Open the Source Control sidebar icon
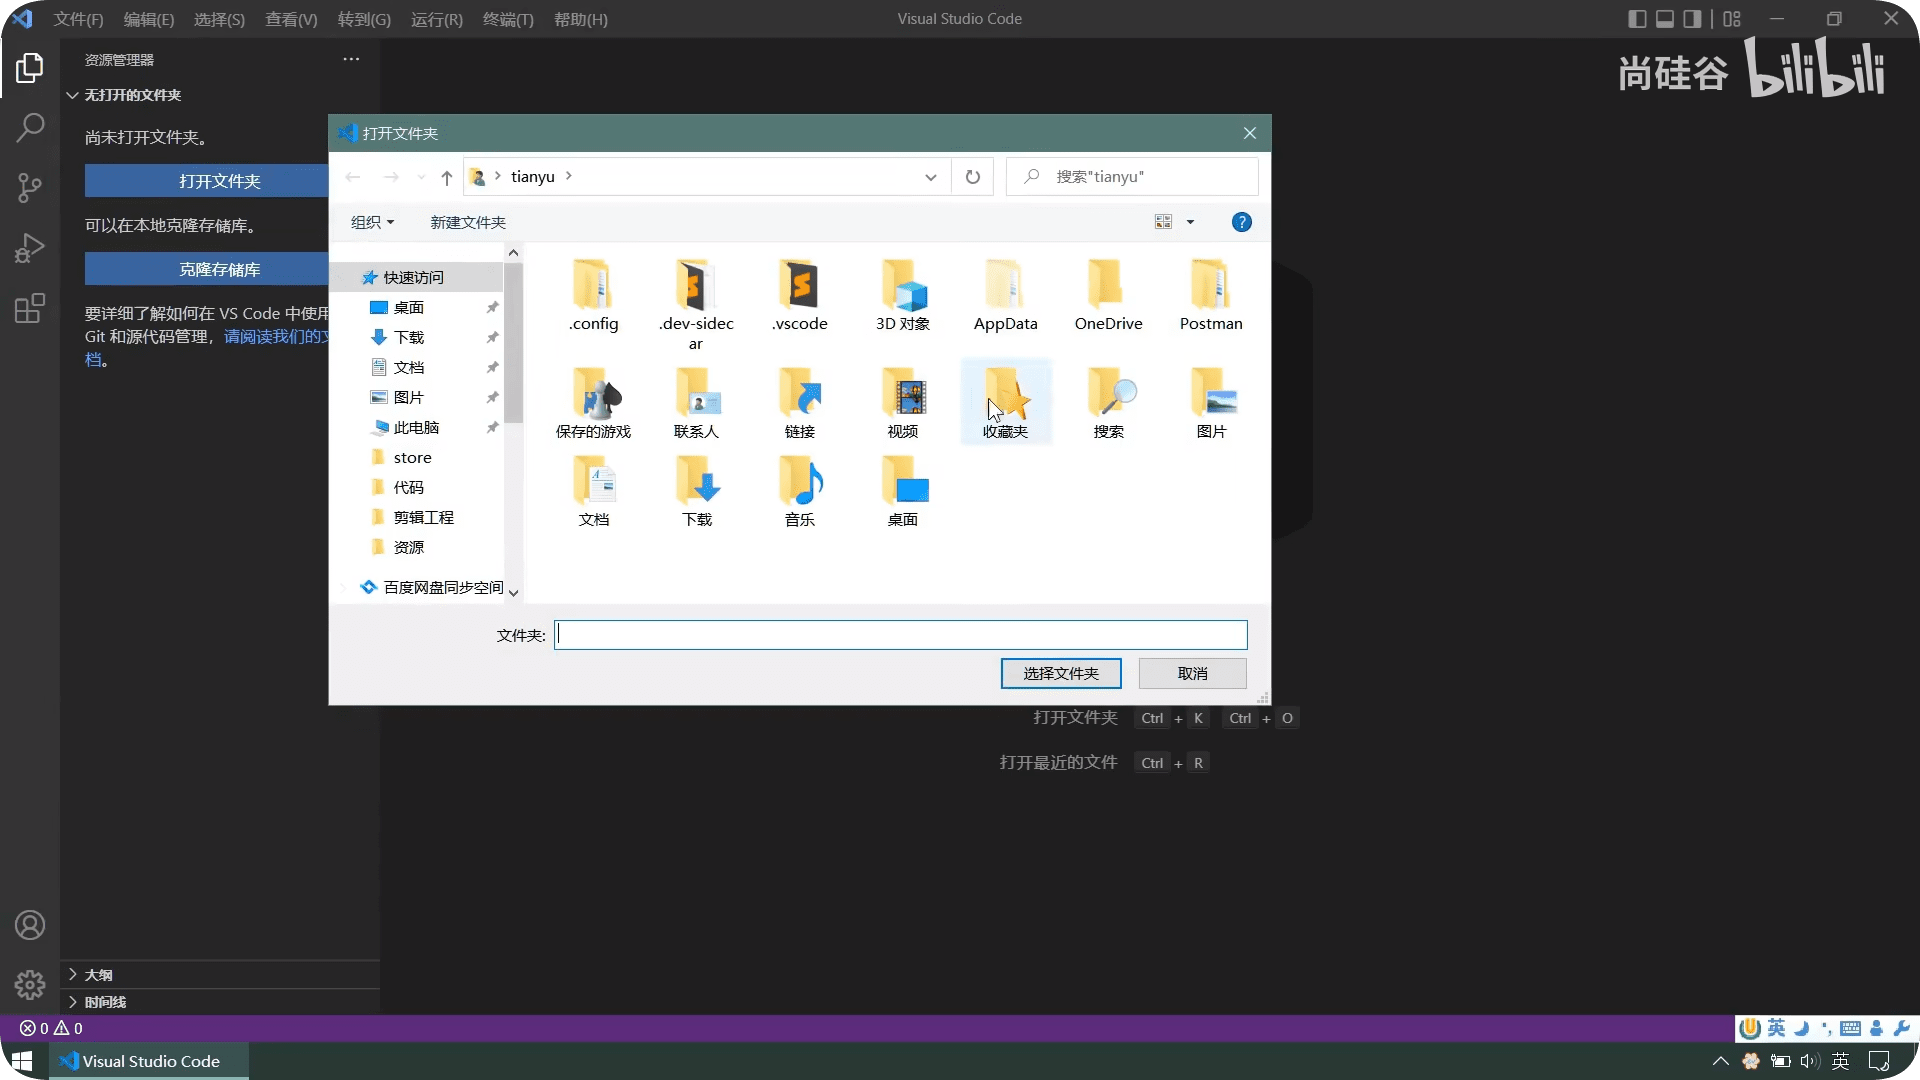Viewport: 1920px width, 1080px height. (30, 187)
